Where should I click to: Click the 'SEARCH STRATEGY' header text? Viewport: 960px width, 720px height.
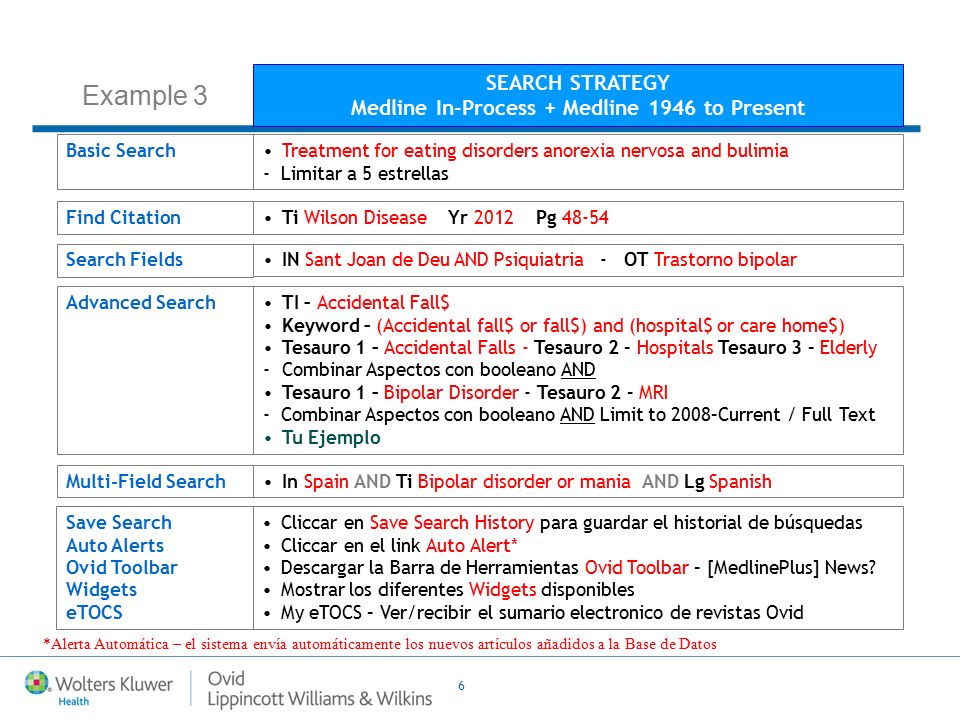(577, 83)
